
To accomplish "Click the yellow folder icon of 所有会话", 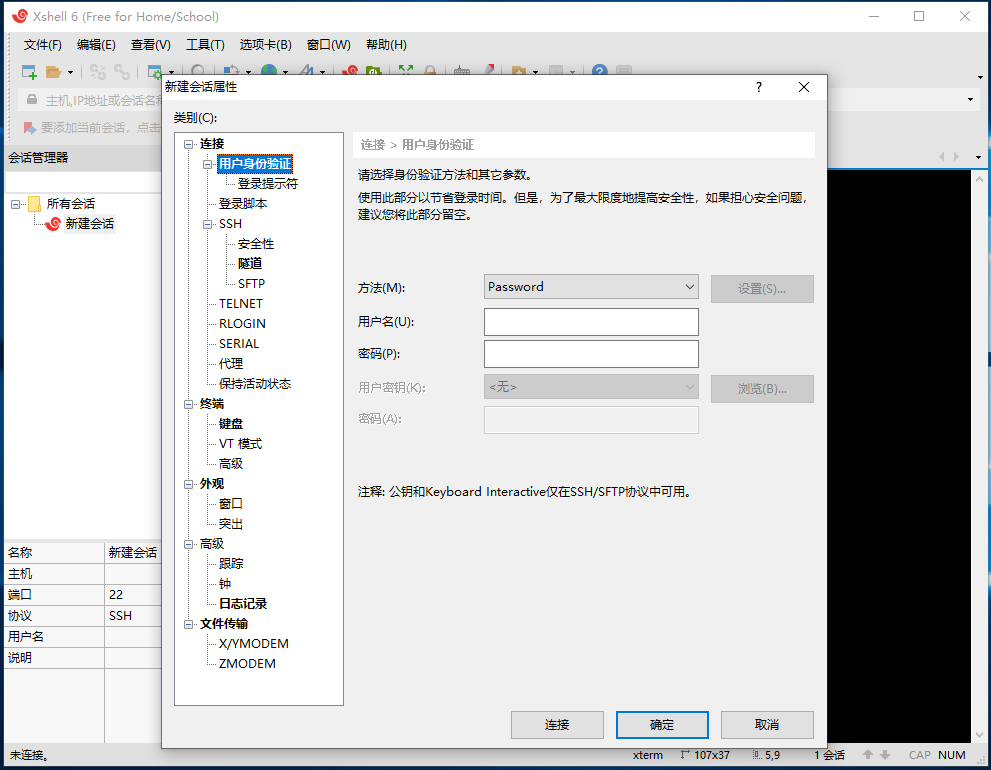I will click(35, 204).
